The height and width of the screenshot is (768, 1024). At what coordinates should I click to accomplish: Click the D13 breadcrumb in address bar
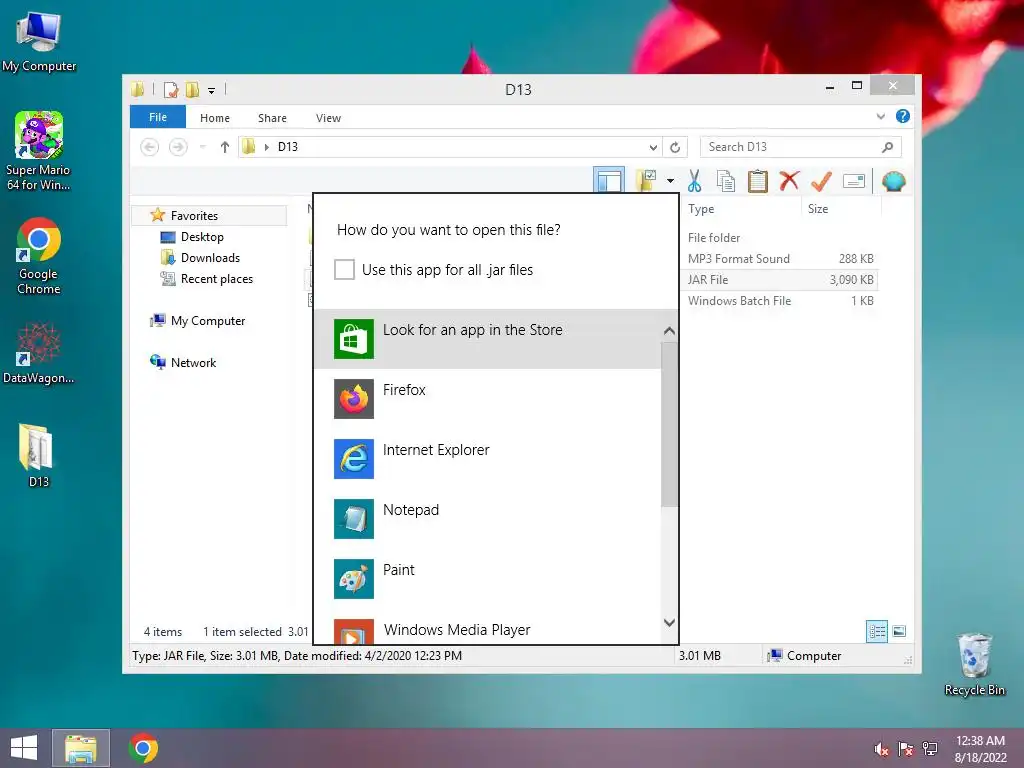pos(288,147)
